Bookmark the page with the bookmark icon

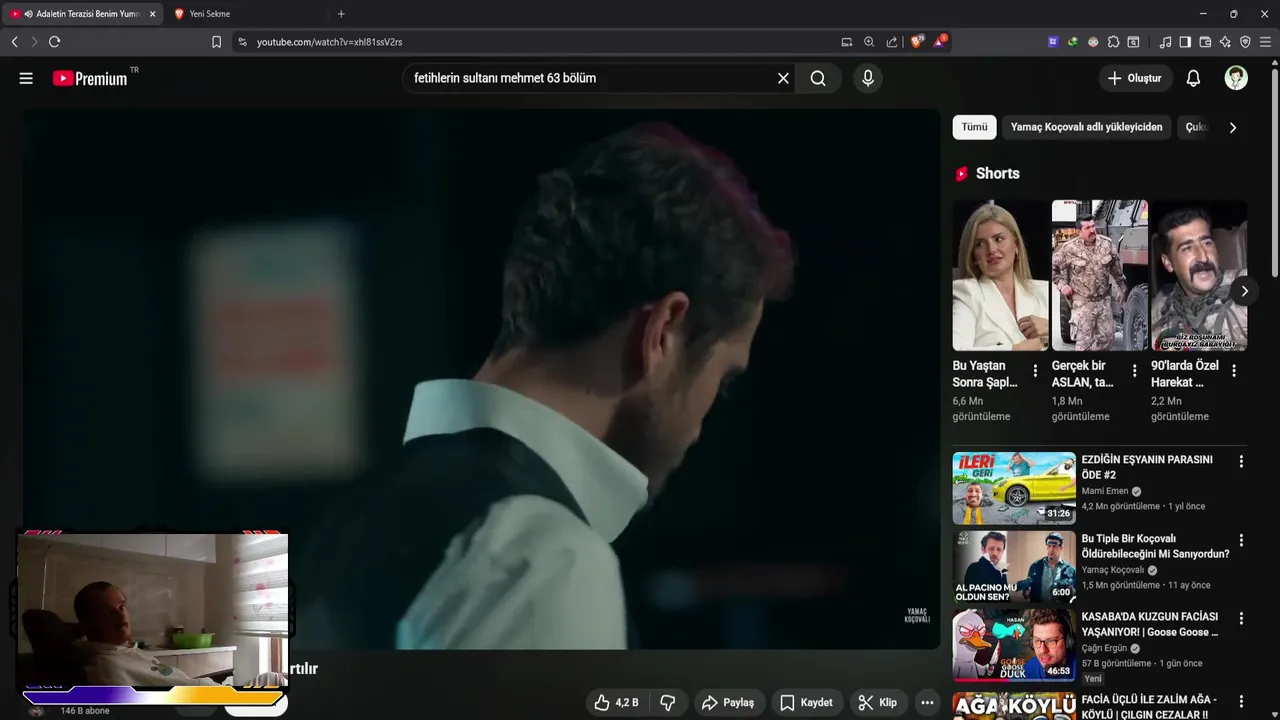pos(216,42)
